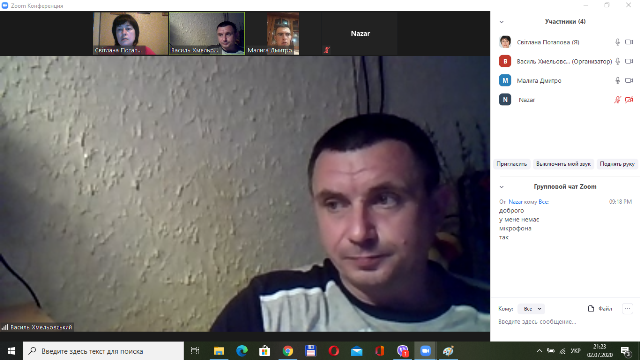This screenshot has height=360, width=640.
Task: Click Василь organizer's microphone icon
Action: pos(618,61)
